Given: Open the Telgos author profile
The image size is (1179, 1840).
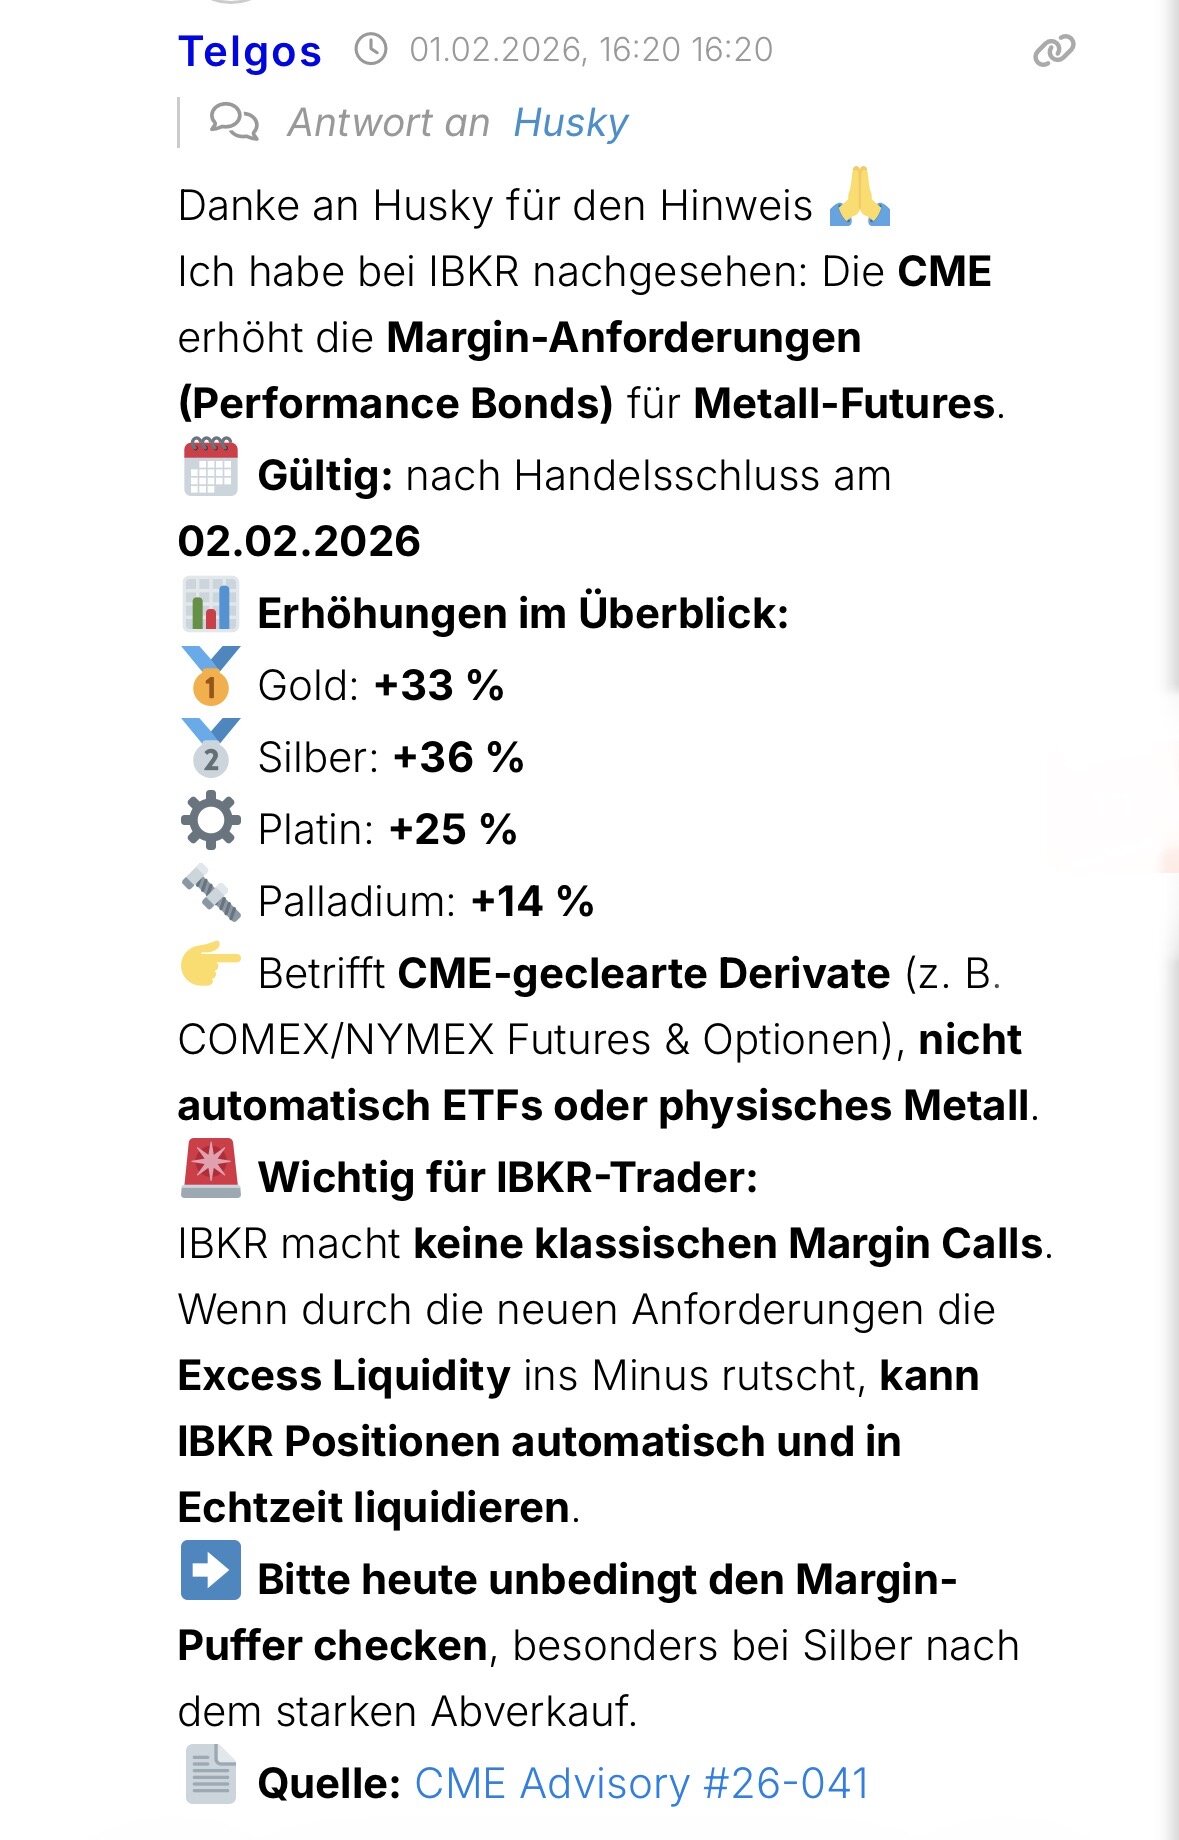Looking at the screenshot, I should tap(250, 51).
